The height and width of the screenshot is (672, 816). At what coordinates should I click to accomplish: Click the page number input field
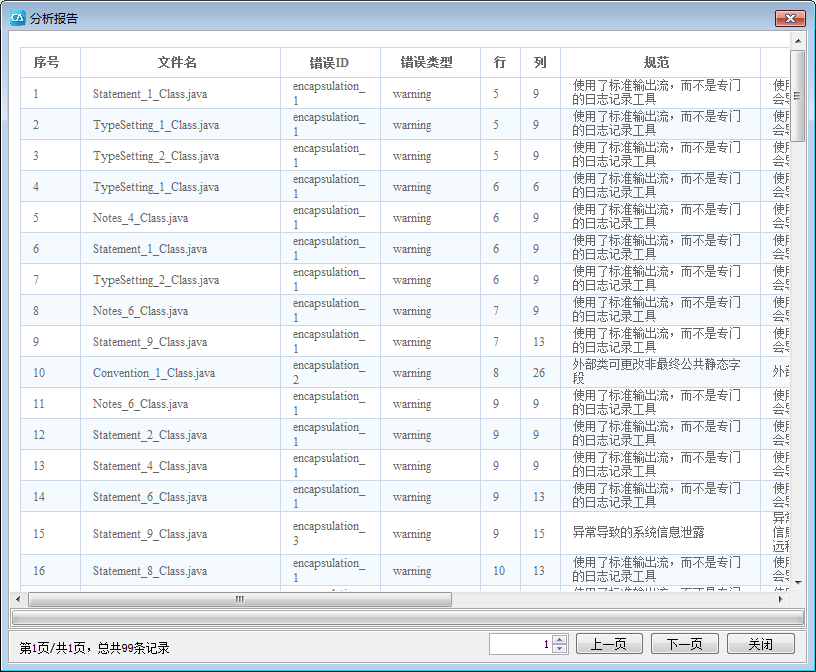[x=520, y=645]
